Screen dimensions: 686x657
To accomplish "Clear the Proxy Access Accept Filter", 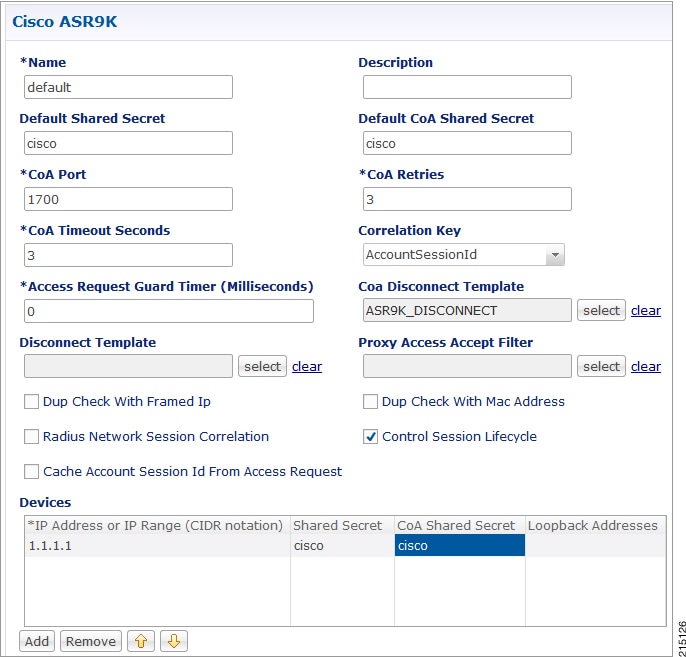I will pyautogui.click(x=646, y=367).
